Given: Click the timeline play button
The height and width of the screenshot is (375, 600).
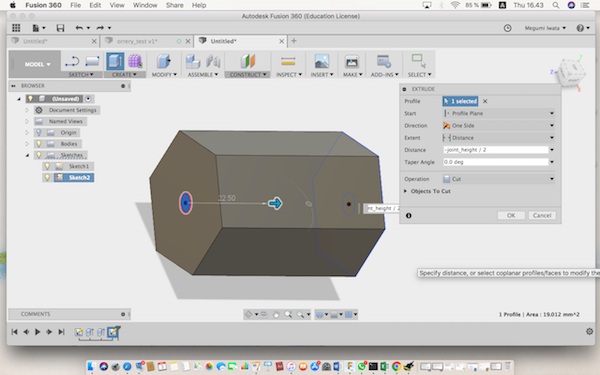Looking at the screenshot, I should tap(38, 332).
